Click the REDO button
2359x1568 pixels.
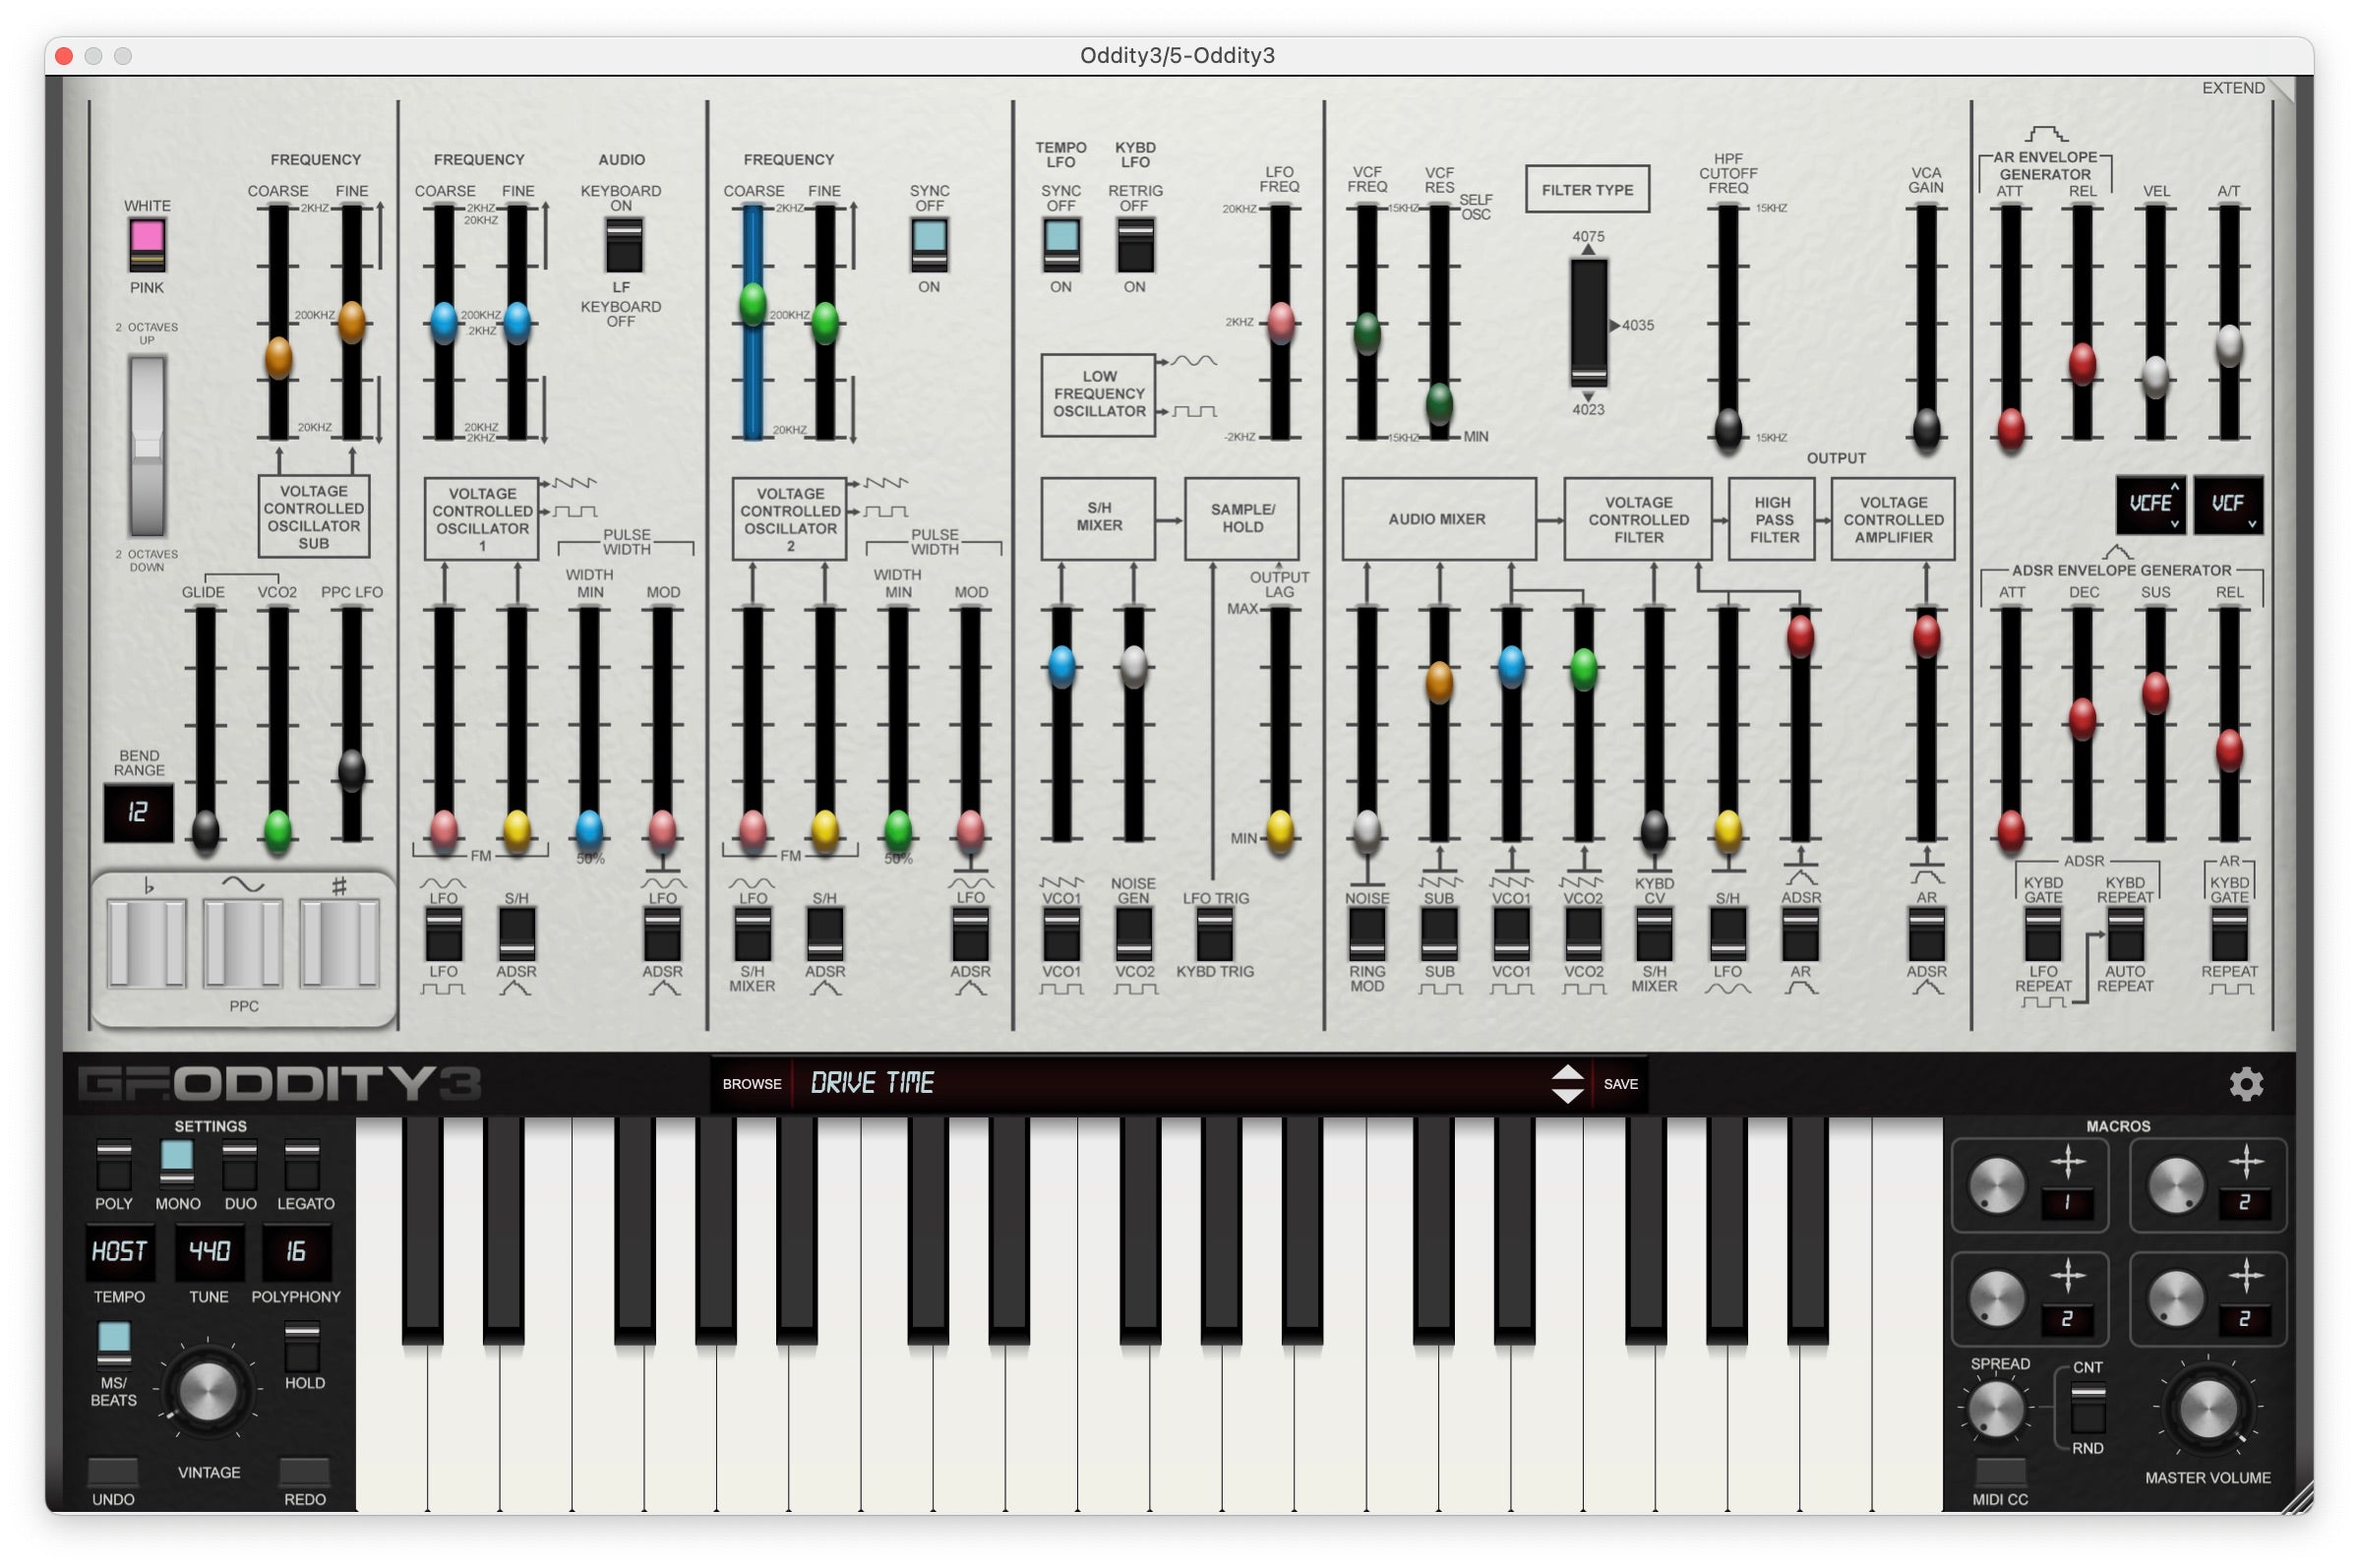304,1472
